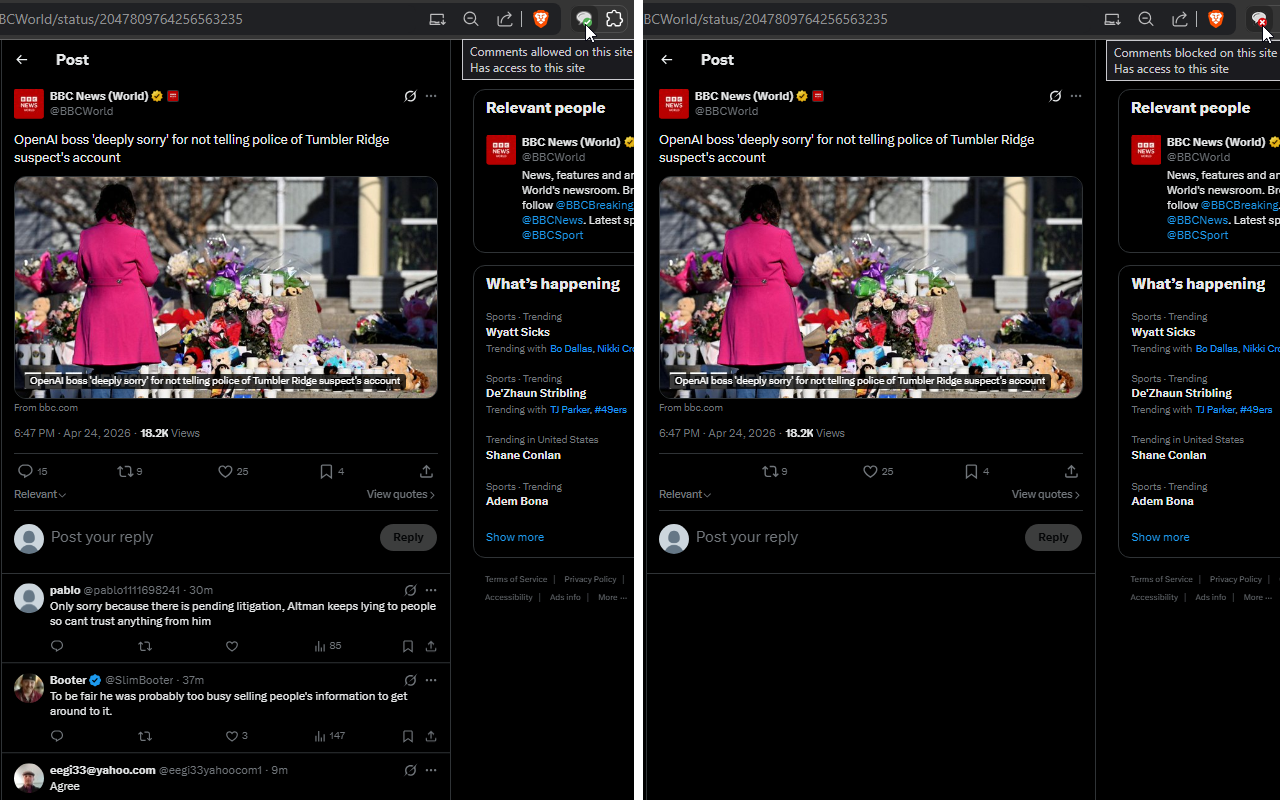Viewport: 1280px width, 800px height.
Task: Repost the BBC post in right window
Action: (x=775, y=471)
